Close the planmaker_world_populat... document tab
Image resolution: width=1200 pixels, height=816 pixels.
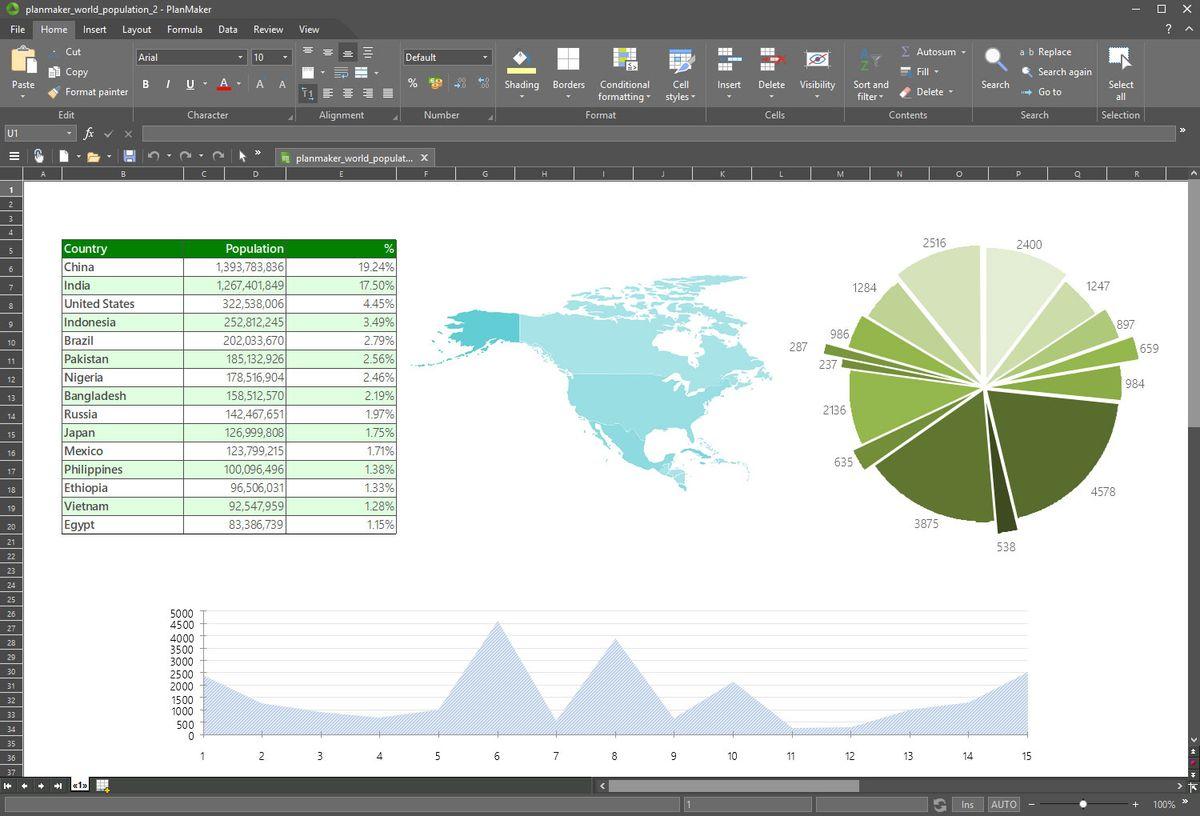click(424, 158)
